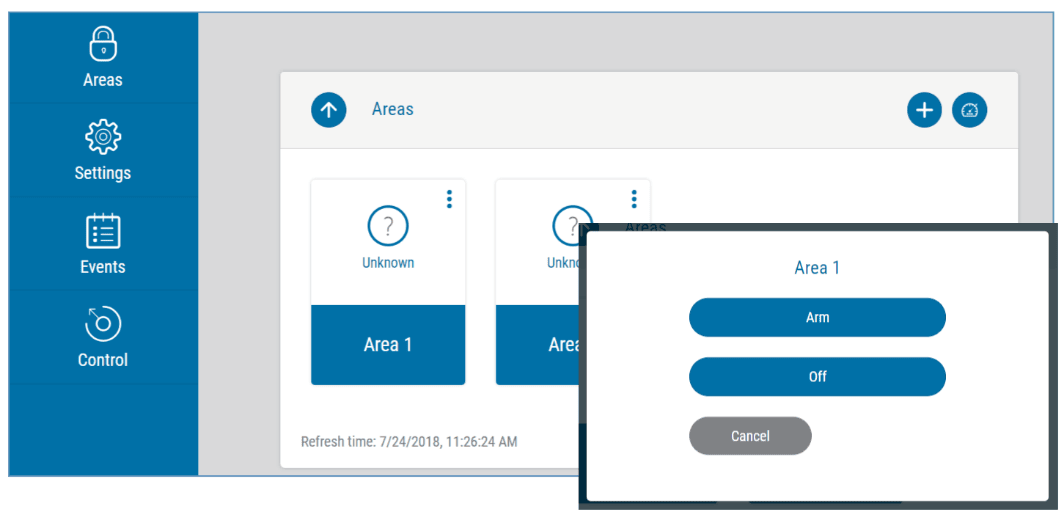Screen dimensions: 1064x520
Task: Click the question mark icon on Area 1 card
Action: (x=388, y=228)
